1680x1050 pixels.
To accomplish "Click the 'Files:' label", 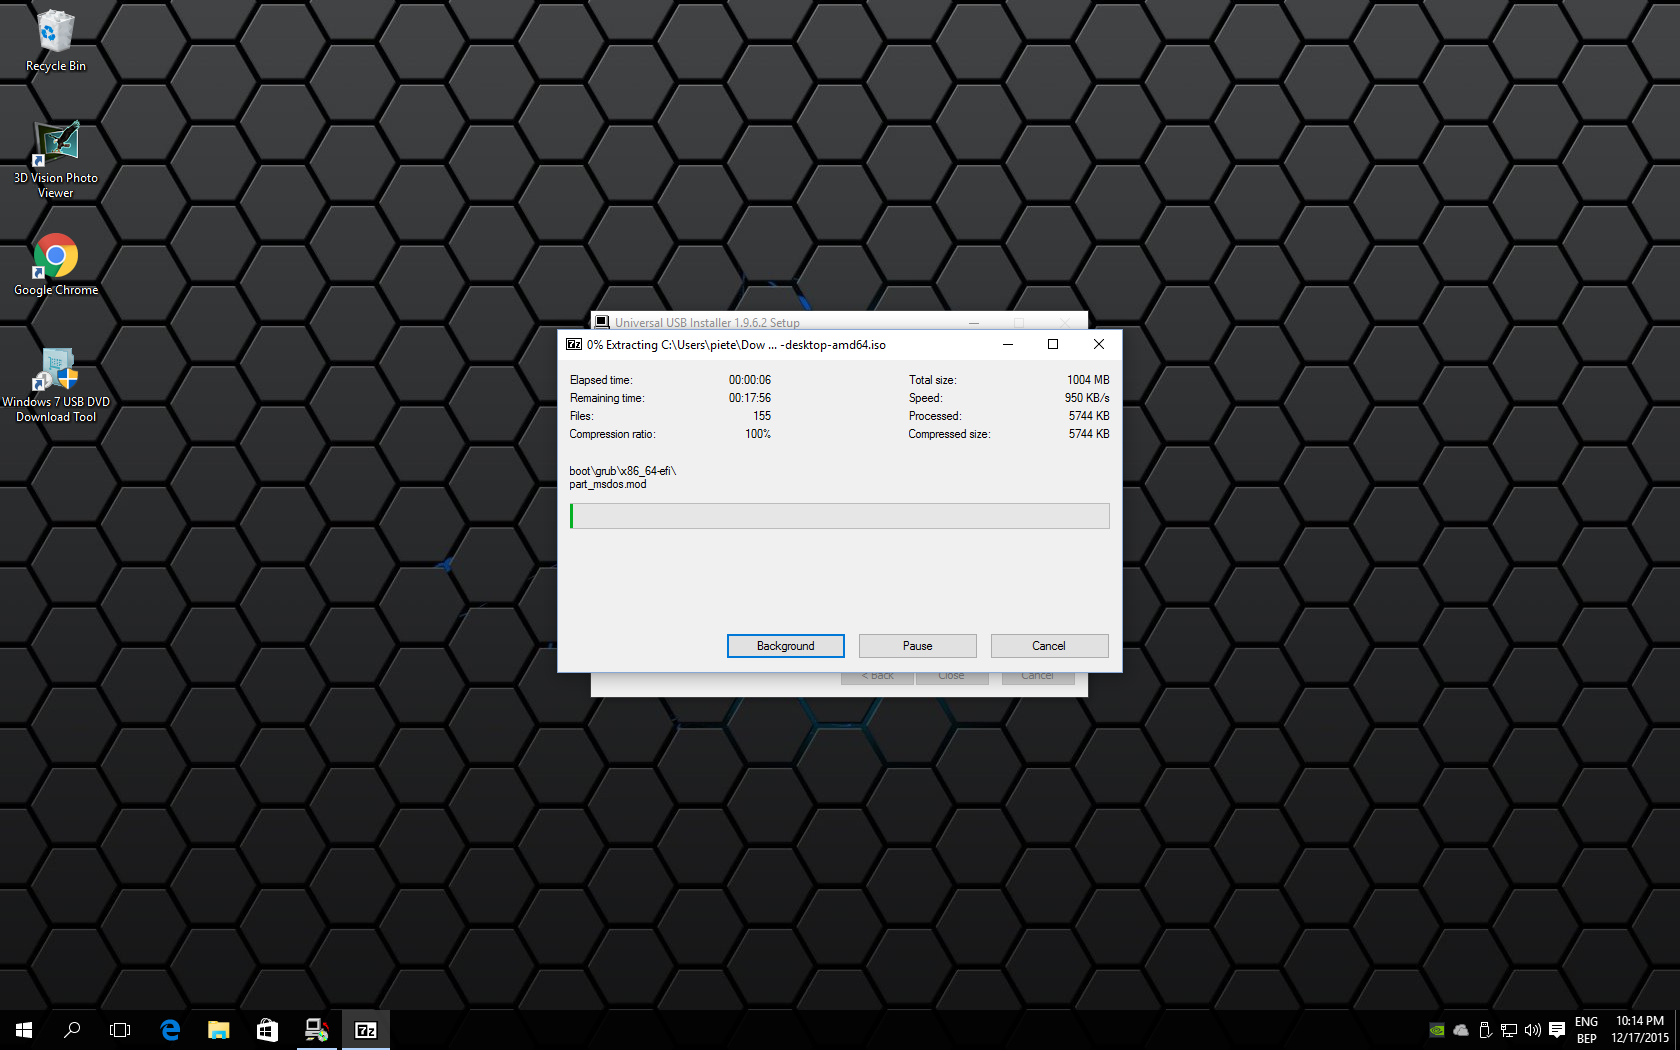I will pyautogui.click(x=581, y=416).
